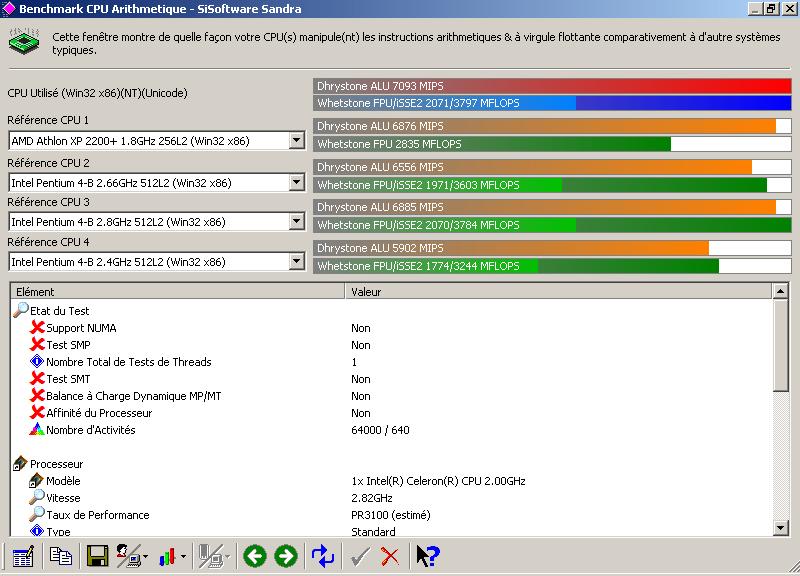Click the grey checkmark OK icon
The height and width of the screenshot is (576, 800).
[x=360, y=557]
